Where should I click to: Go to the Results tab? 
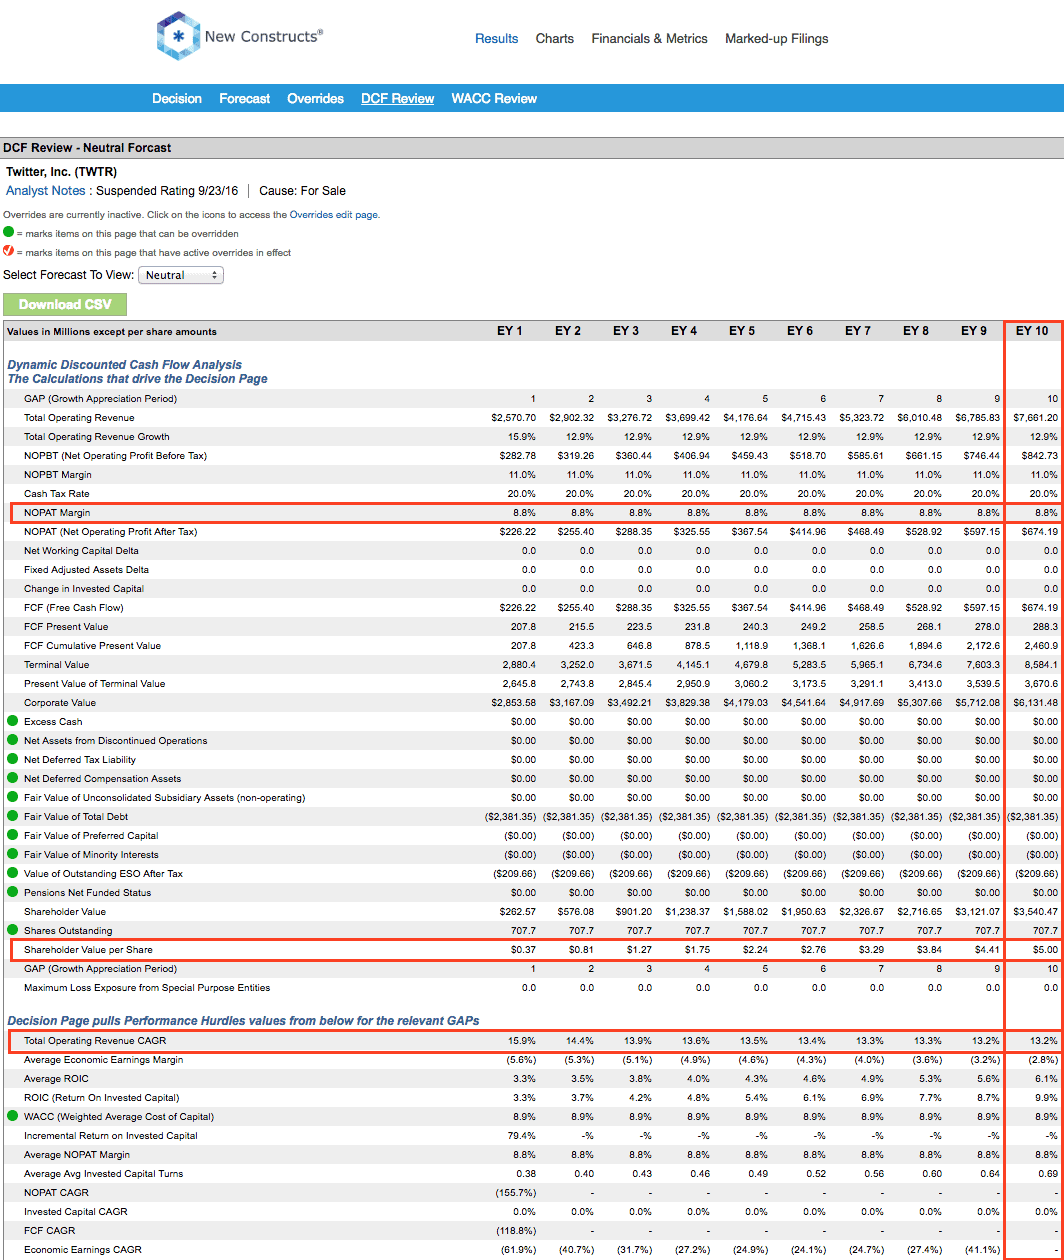496,39
